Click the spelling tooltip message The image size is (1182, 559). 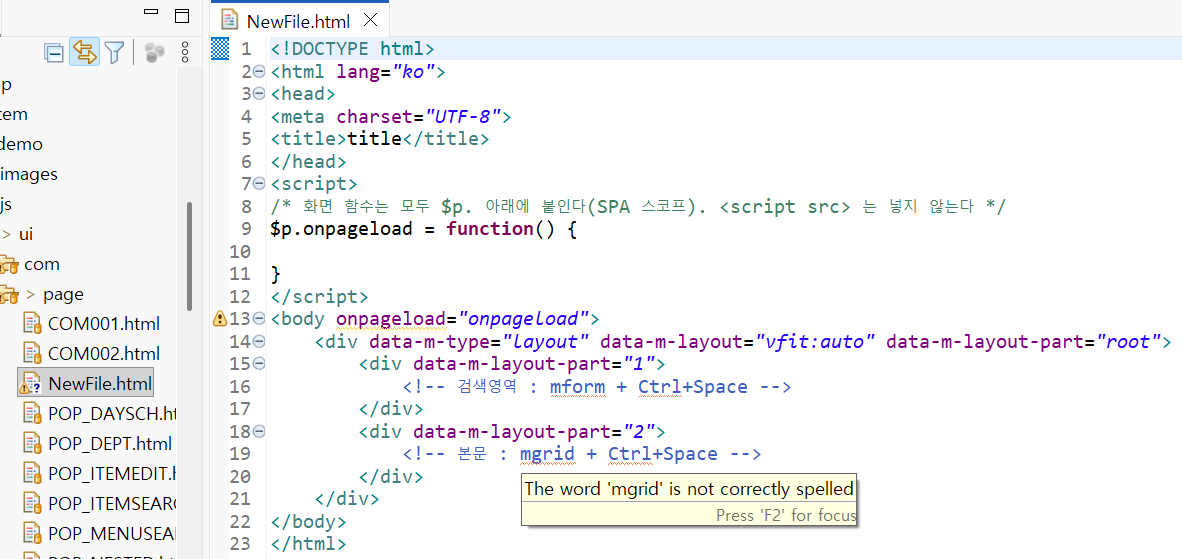point(689,489)
